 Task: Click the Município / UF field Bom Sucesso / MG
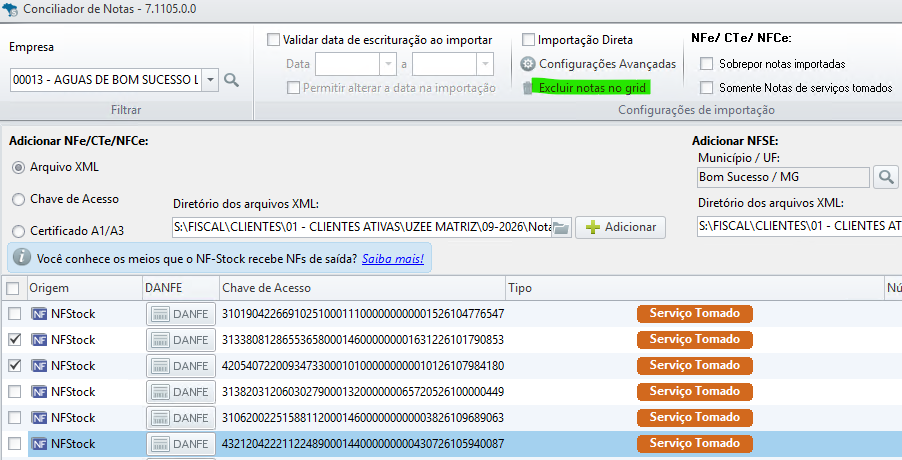tap(783, 177)
